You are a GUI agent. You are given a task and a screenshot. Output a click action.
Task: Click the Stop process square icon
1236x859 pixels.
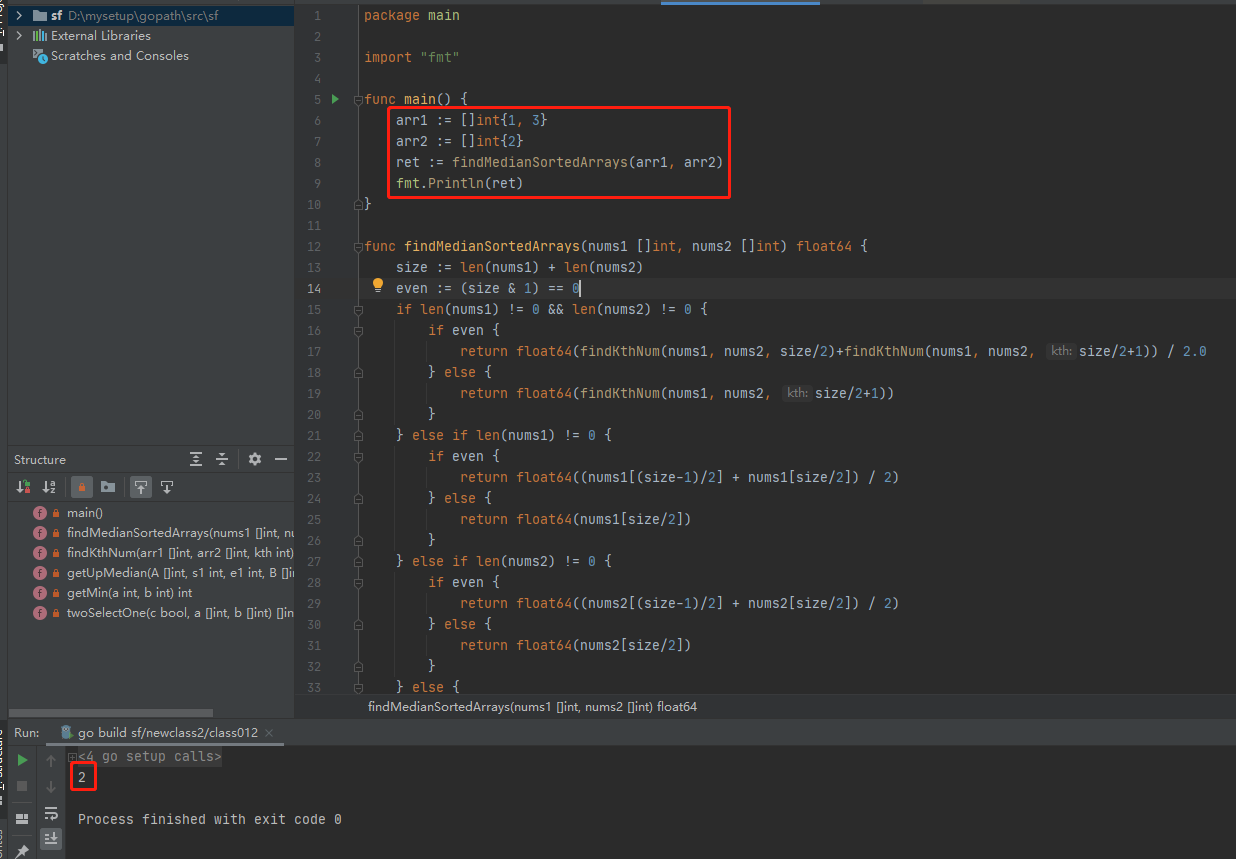[22, 787]
